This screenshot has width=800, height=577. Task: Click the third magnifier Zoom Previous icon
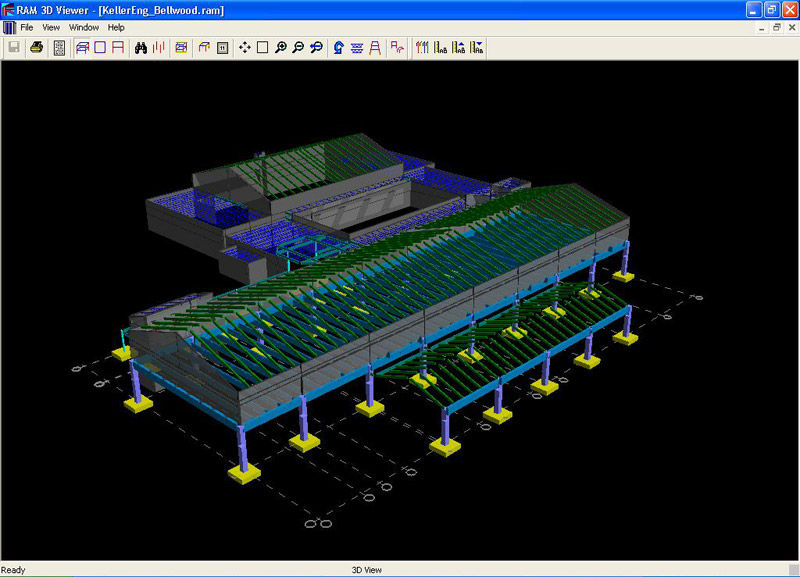[x=316, y=47]
